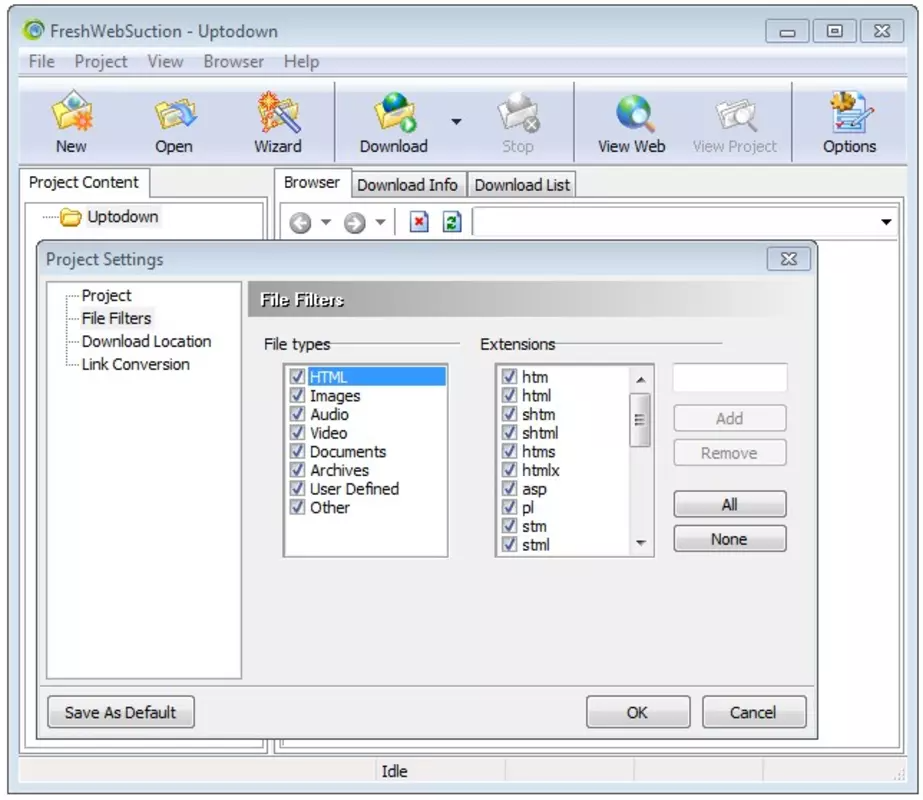
Task: Select the Browser tab
Action: coord(312,182)
